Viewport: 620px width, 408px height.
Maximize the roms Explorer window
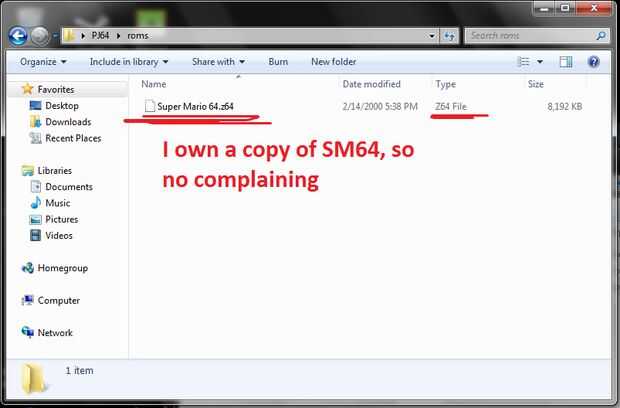pyautogui.click(x=565, y=8)
